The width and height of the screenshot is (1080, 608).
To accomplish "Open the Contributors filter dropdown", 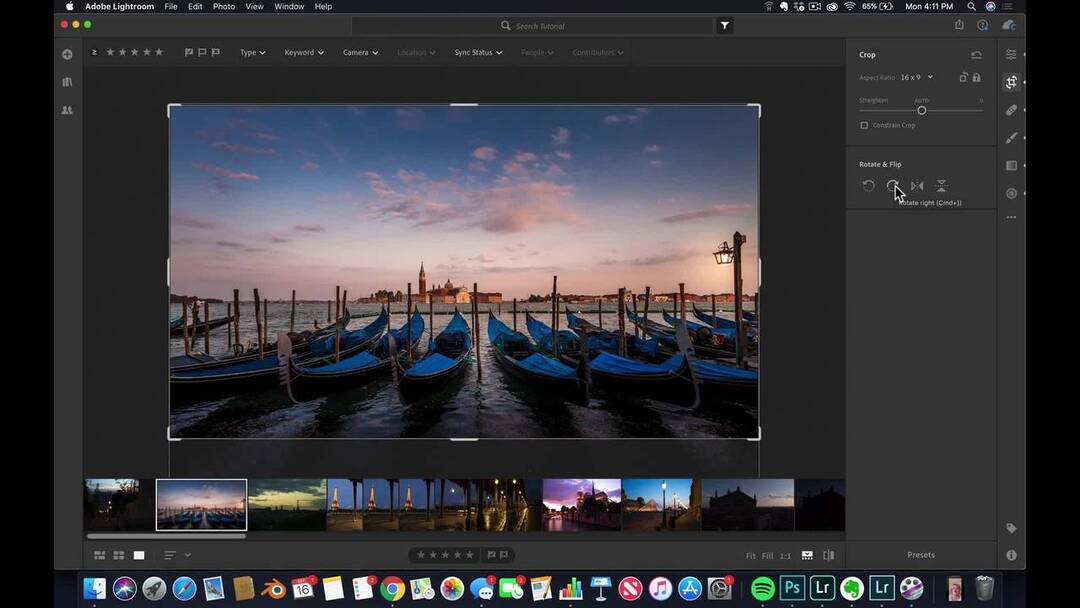I will click(x=597, y=52).
